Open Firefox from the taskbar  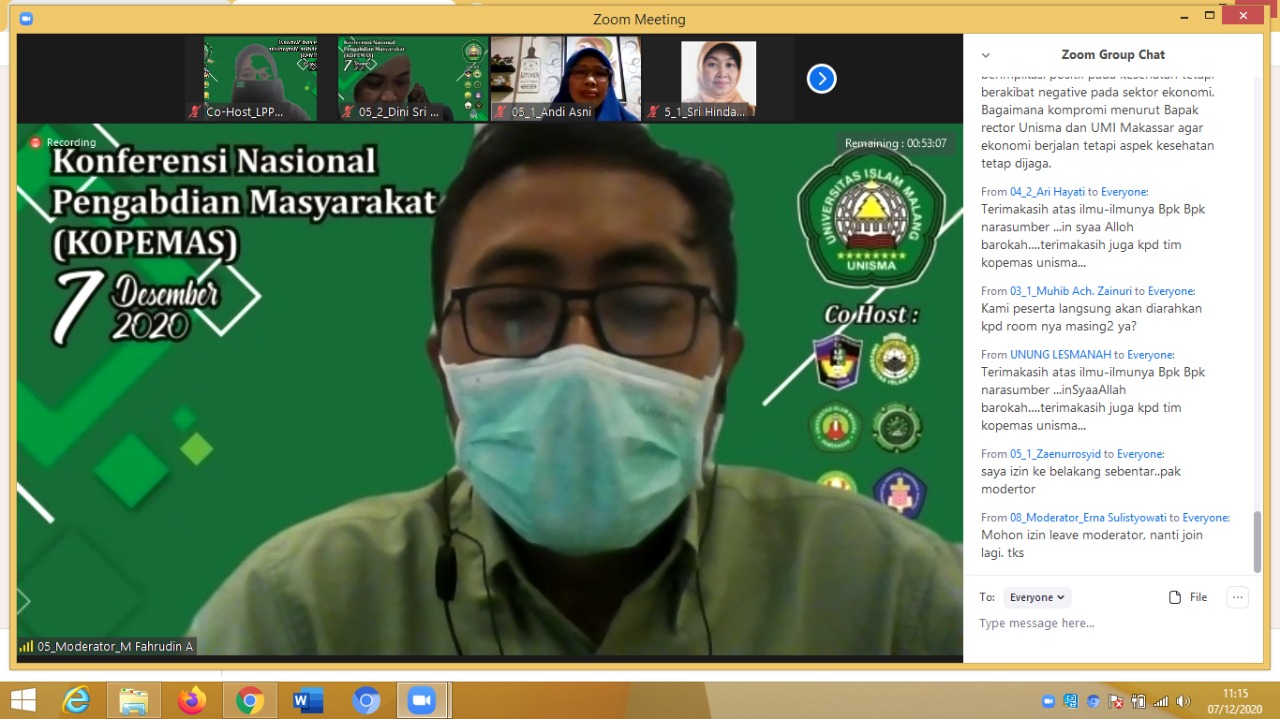click(192, 700)
